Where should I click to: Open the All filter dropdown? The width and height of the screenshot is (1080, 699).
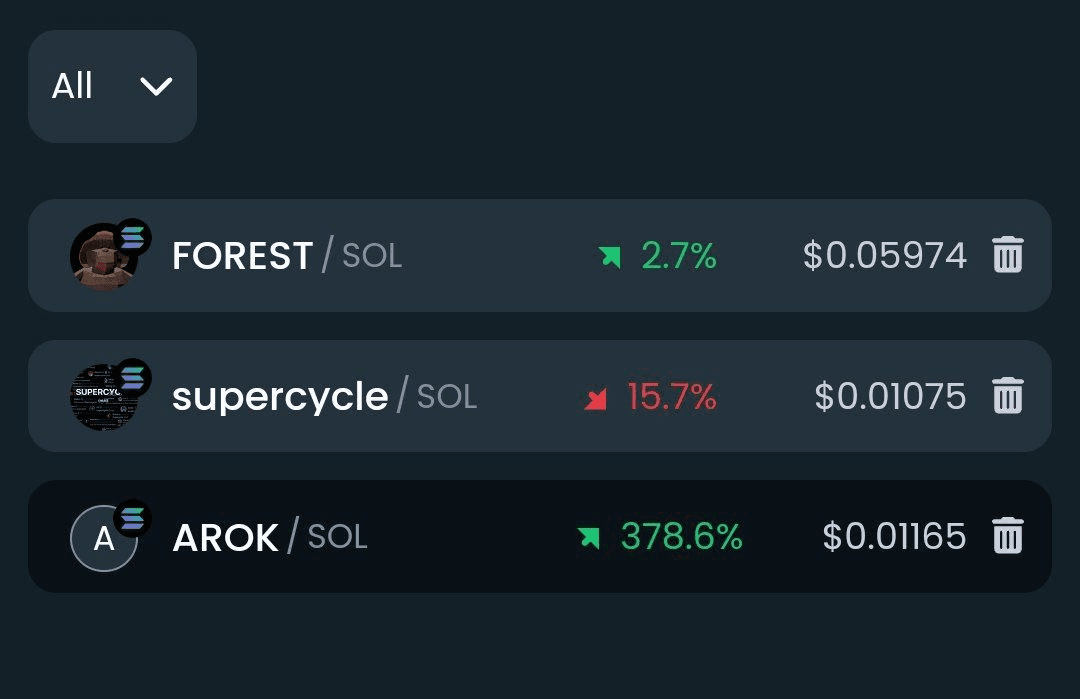pyautogui.click(x=112, y=86)
